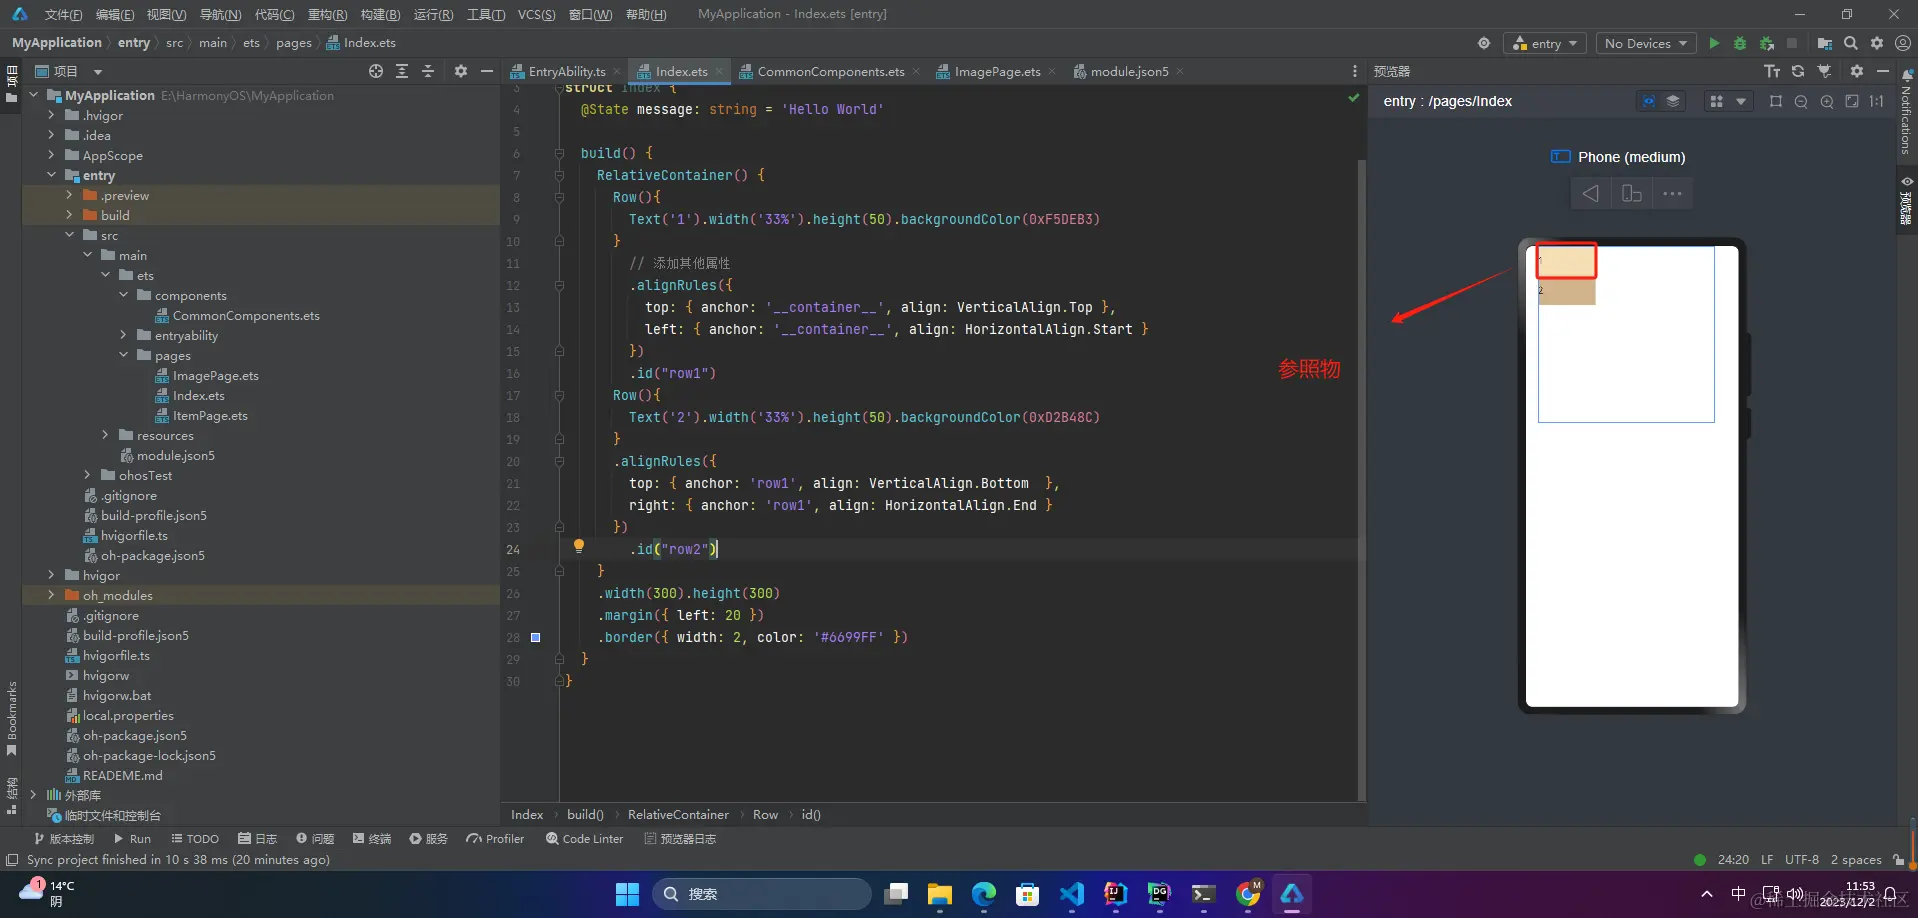The image size is (1918, 918).
Task: Expand the resources folder
Action: [106, 435]
